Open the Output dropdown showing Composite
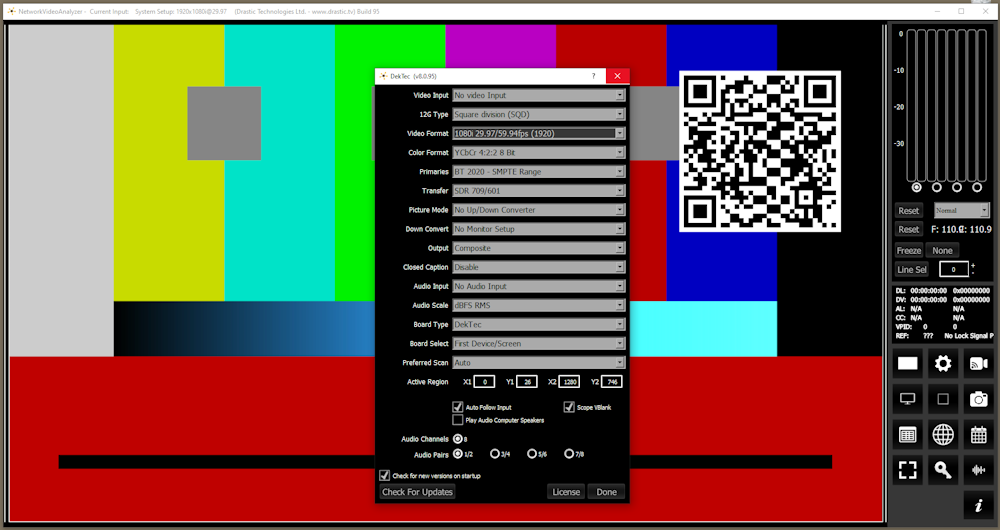This screenshot has width=1000, height=530. [539, 248]
